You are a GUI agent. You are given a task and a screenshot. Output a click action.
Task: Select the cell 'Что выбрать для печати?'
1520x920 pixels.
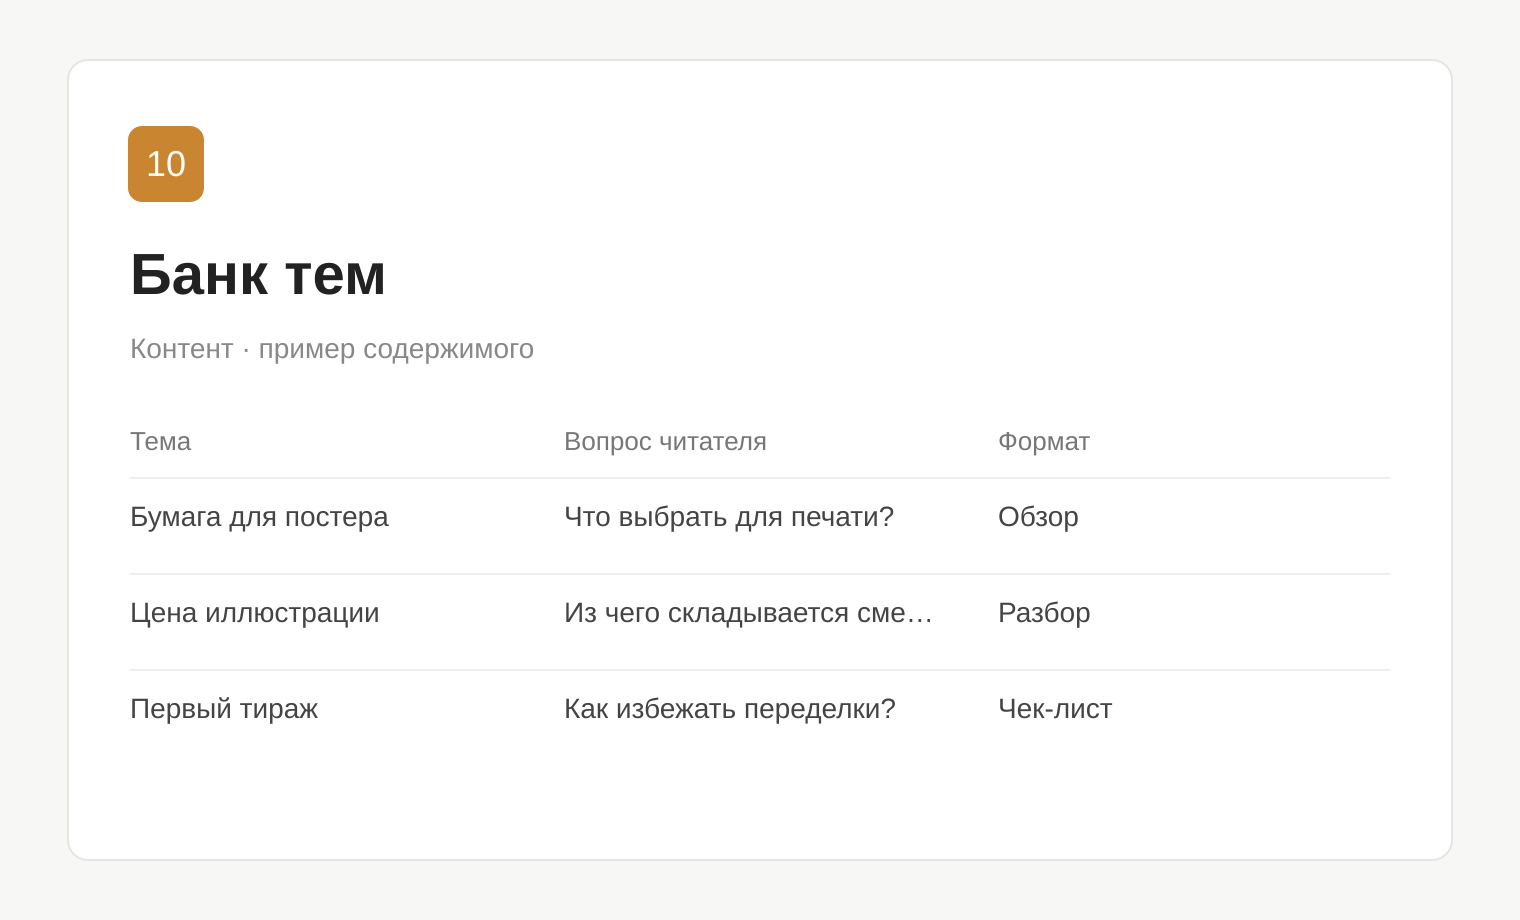[x=729, y=517]
